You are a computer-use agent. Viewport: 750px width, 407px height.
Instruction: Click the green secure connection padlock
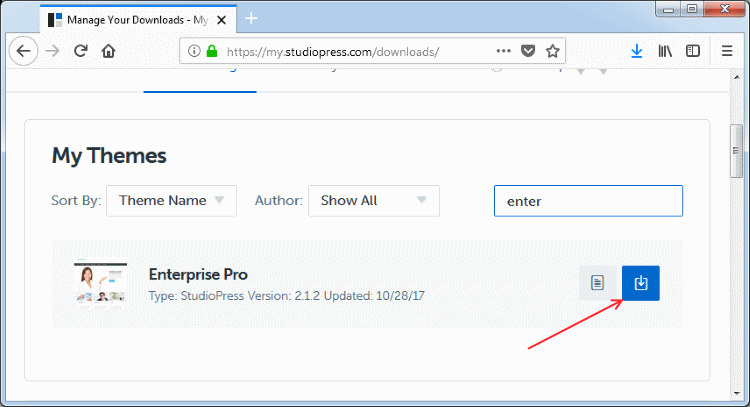(x=211, y=51)
